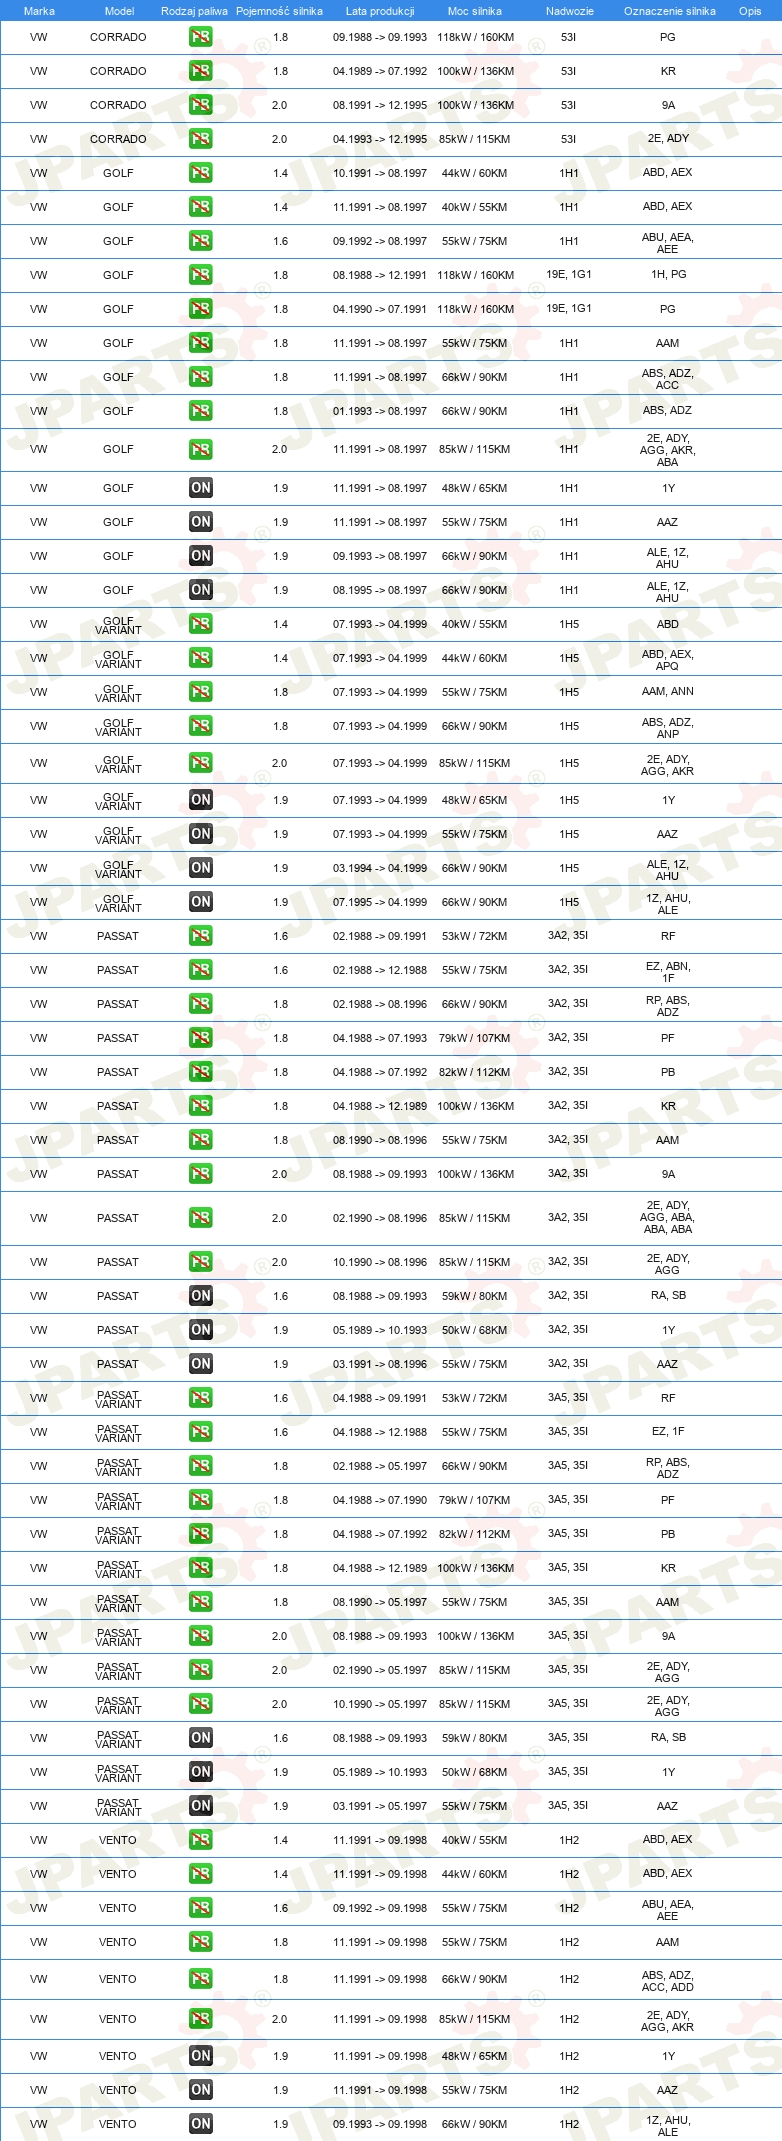Click the Oznaczenie silnika column header
This screenshot has width=782, height=2141.
coord(670,11)
